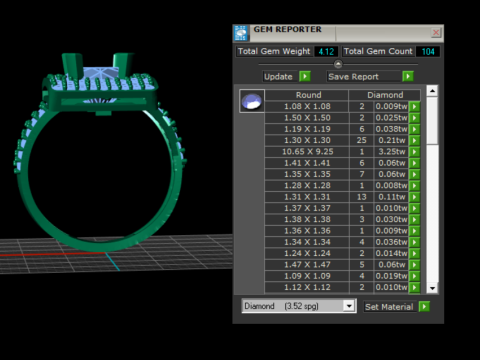The height and width of the screenshot is (360, 480).
Task: Close the Gem Reporter window
Action: [436, 32]
